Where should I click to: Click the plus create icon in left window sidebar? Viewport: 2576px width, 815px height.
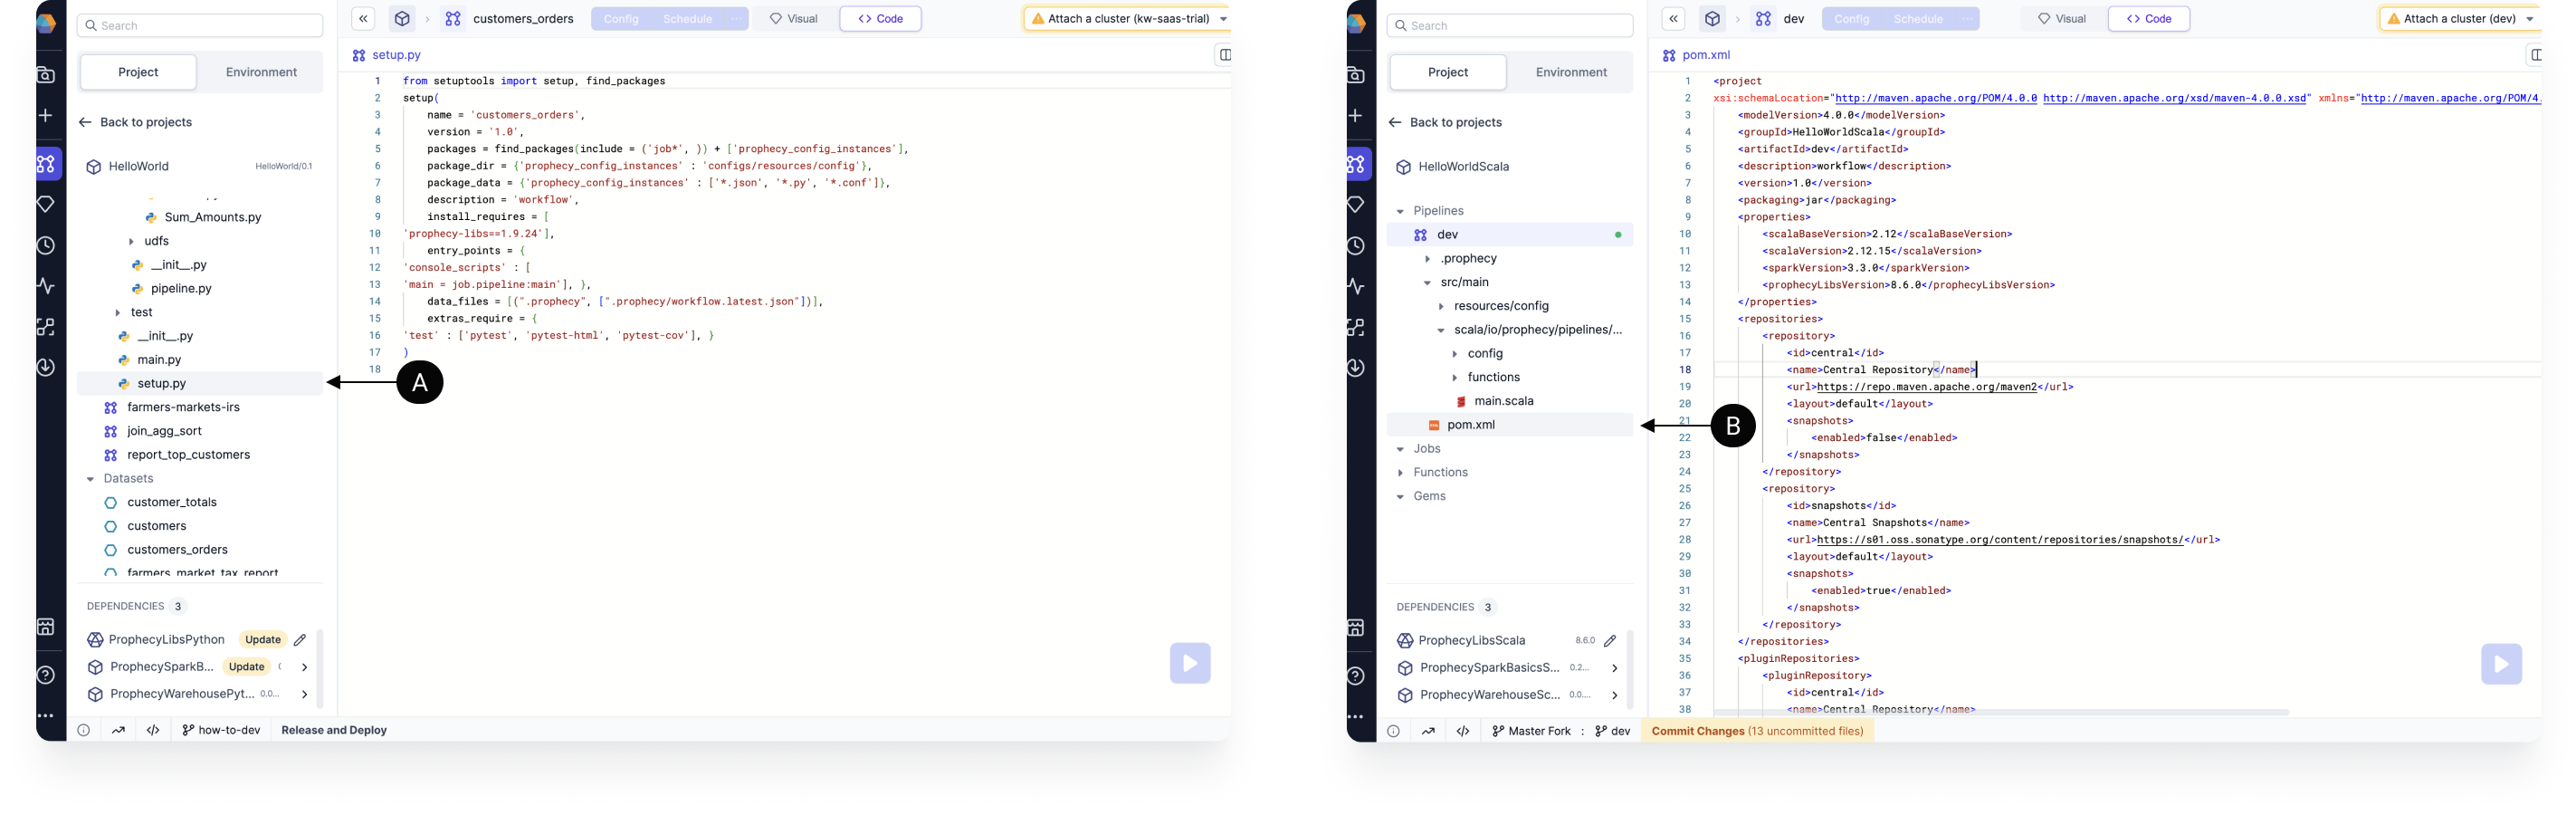[x=46, y=116]
